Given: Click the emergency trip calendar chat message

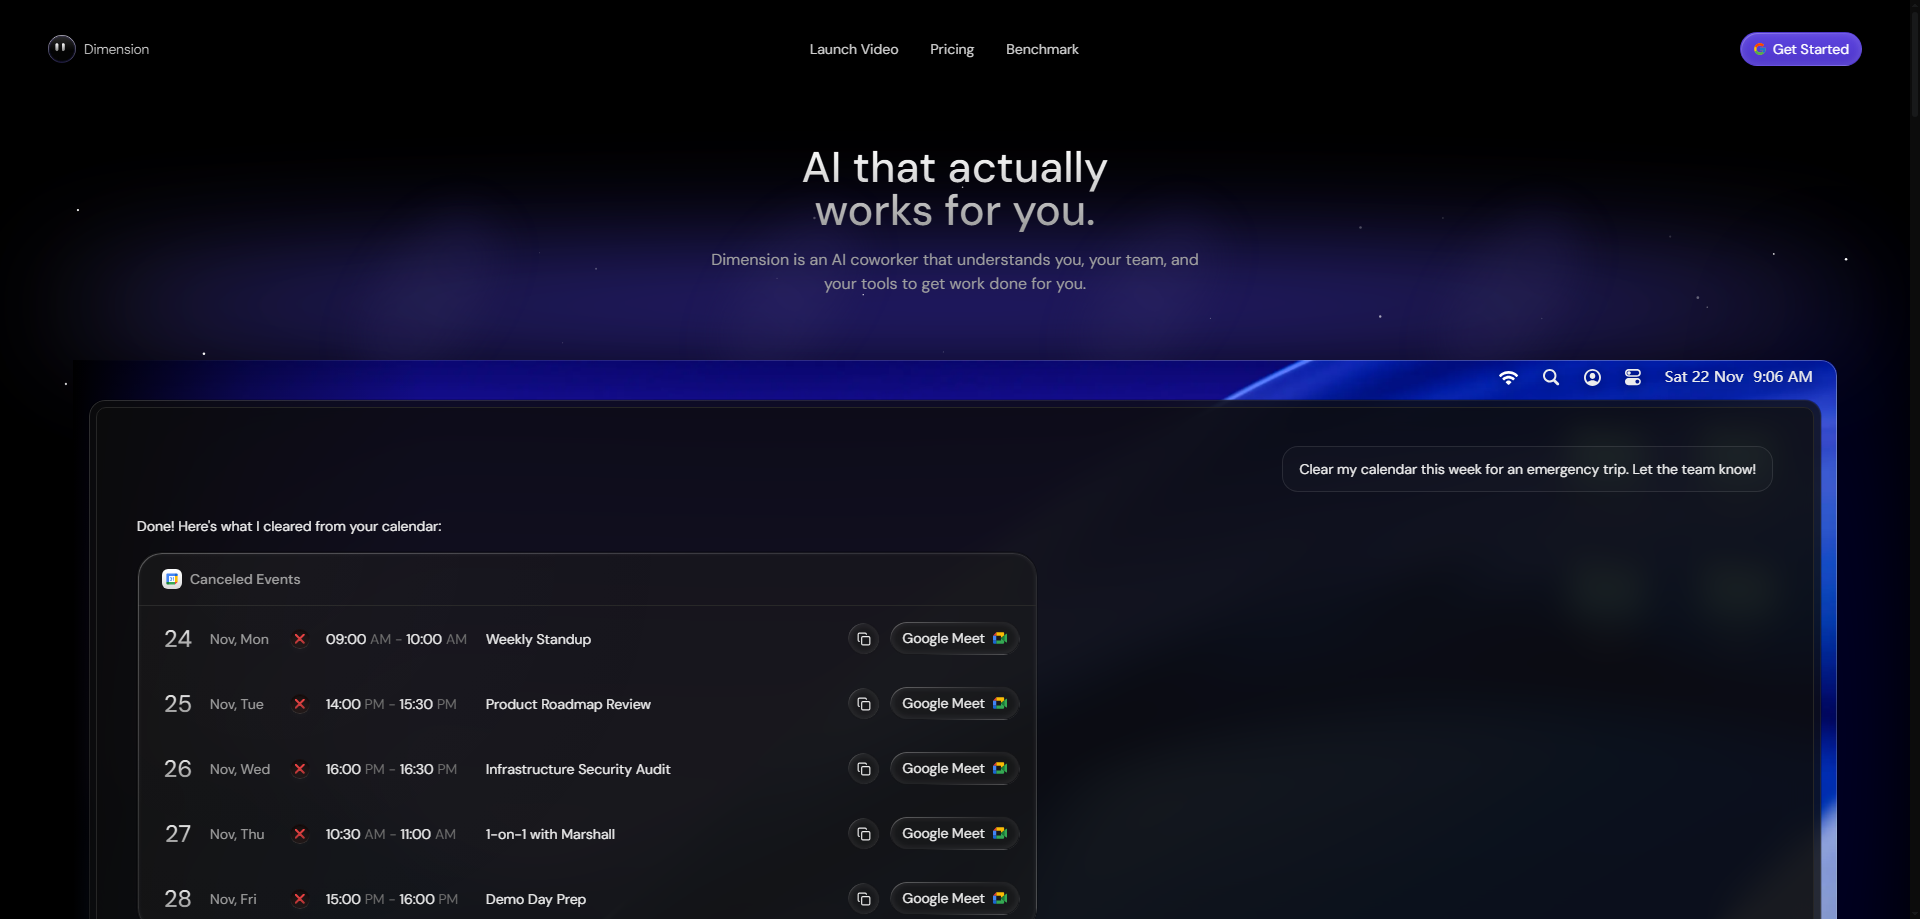Looking at the screenshot, I should click(1527, 468).
